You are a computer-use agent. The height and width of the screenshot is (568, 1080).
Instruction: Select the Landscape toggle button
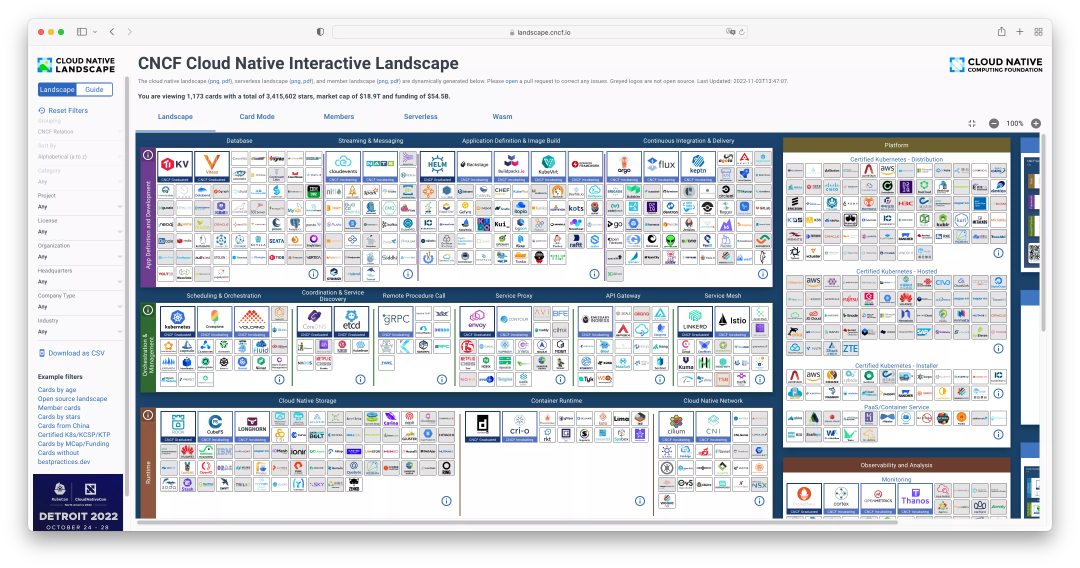[57, 90]
